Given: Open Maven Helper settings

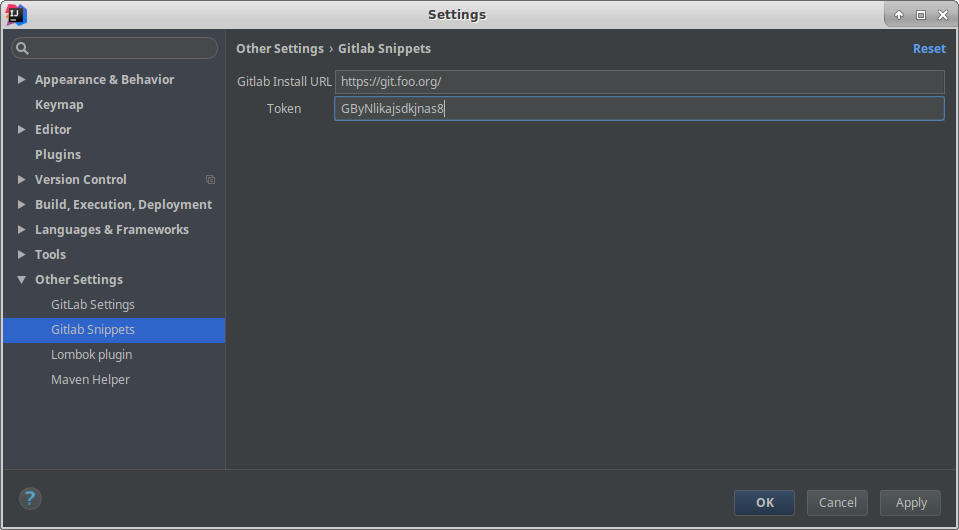Looking at the screenshot, I should click(91, 380).
